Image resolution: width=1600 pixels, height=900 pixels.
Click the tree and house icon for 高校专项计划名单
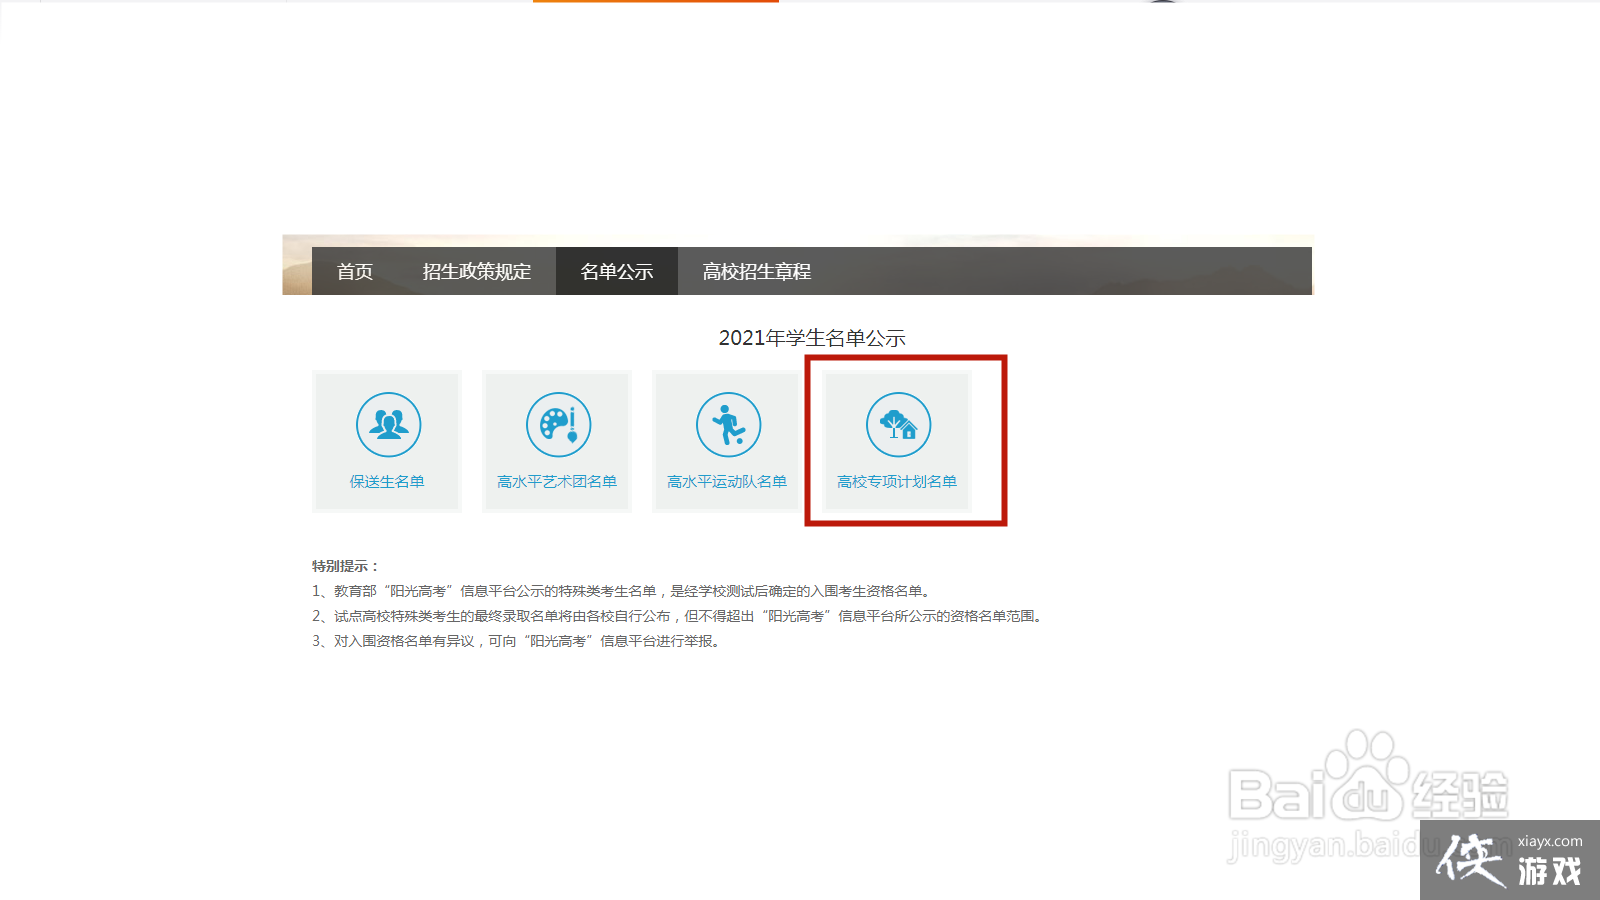[898, 424]
